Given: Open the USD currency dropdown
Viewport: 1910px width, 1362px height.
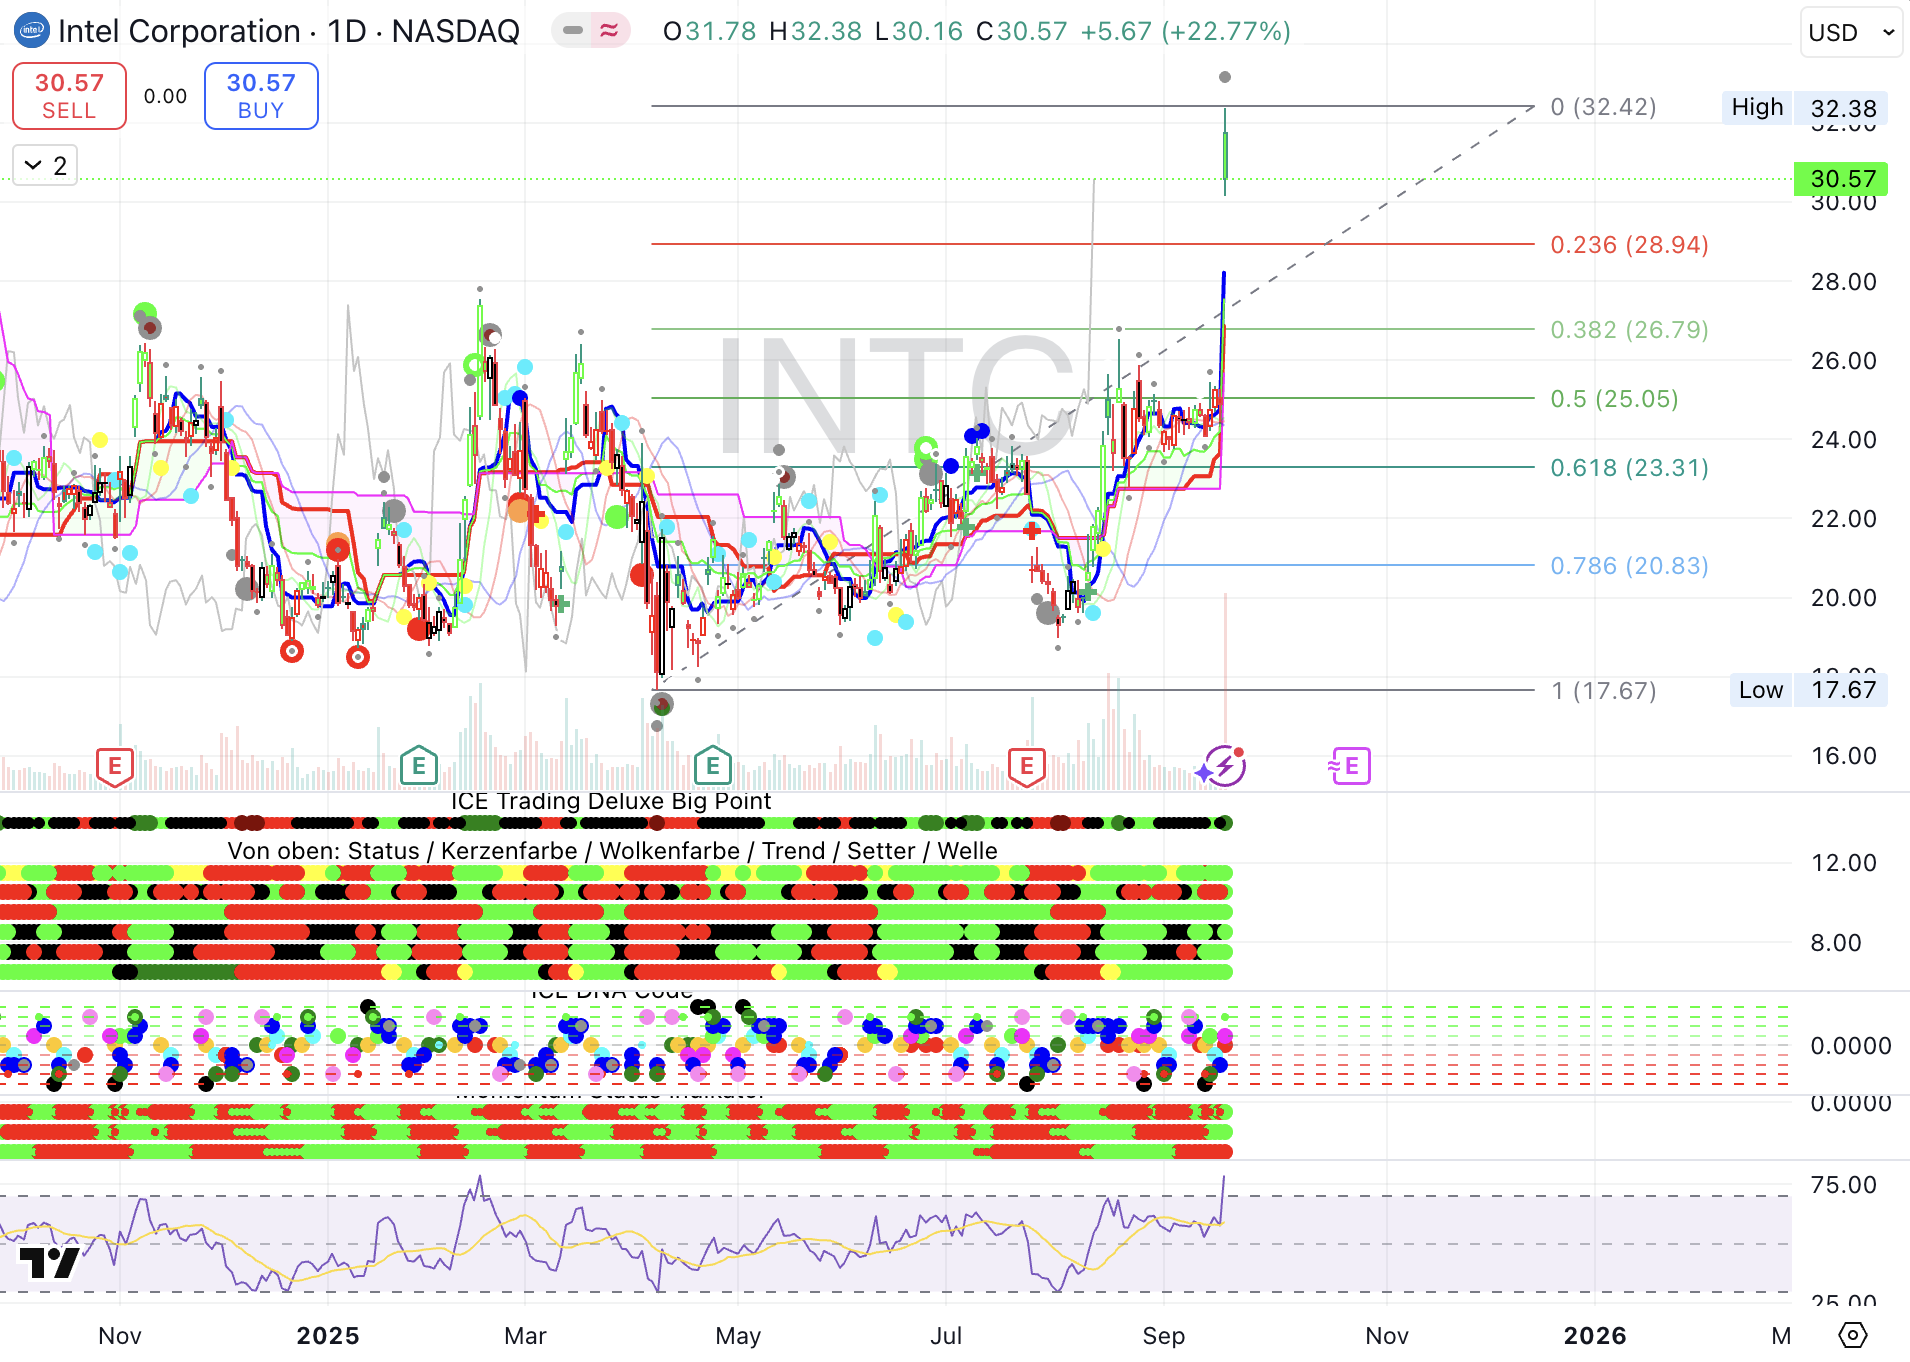Looking at the screenshot, I should coord(1850,32).
